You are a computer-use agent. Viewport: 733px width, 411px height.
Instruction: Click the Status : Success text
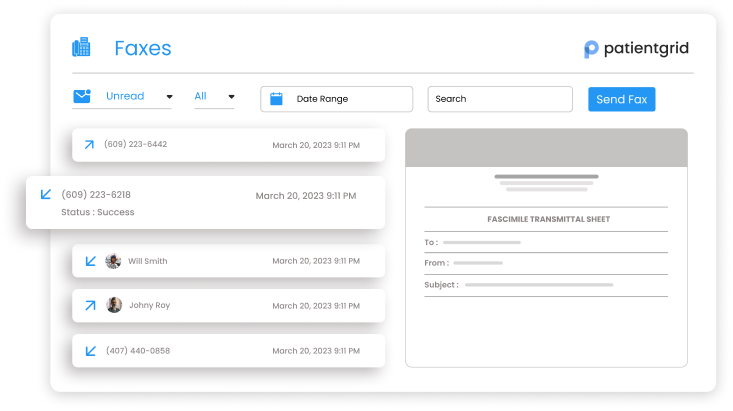click(x=98, y=212)
